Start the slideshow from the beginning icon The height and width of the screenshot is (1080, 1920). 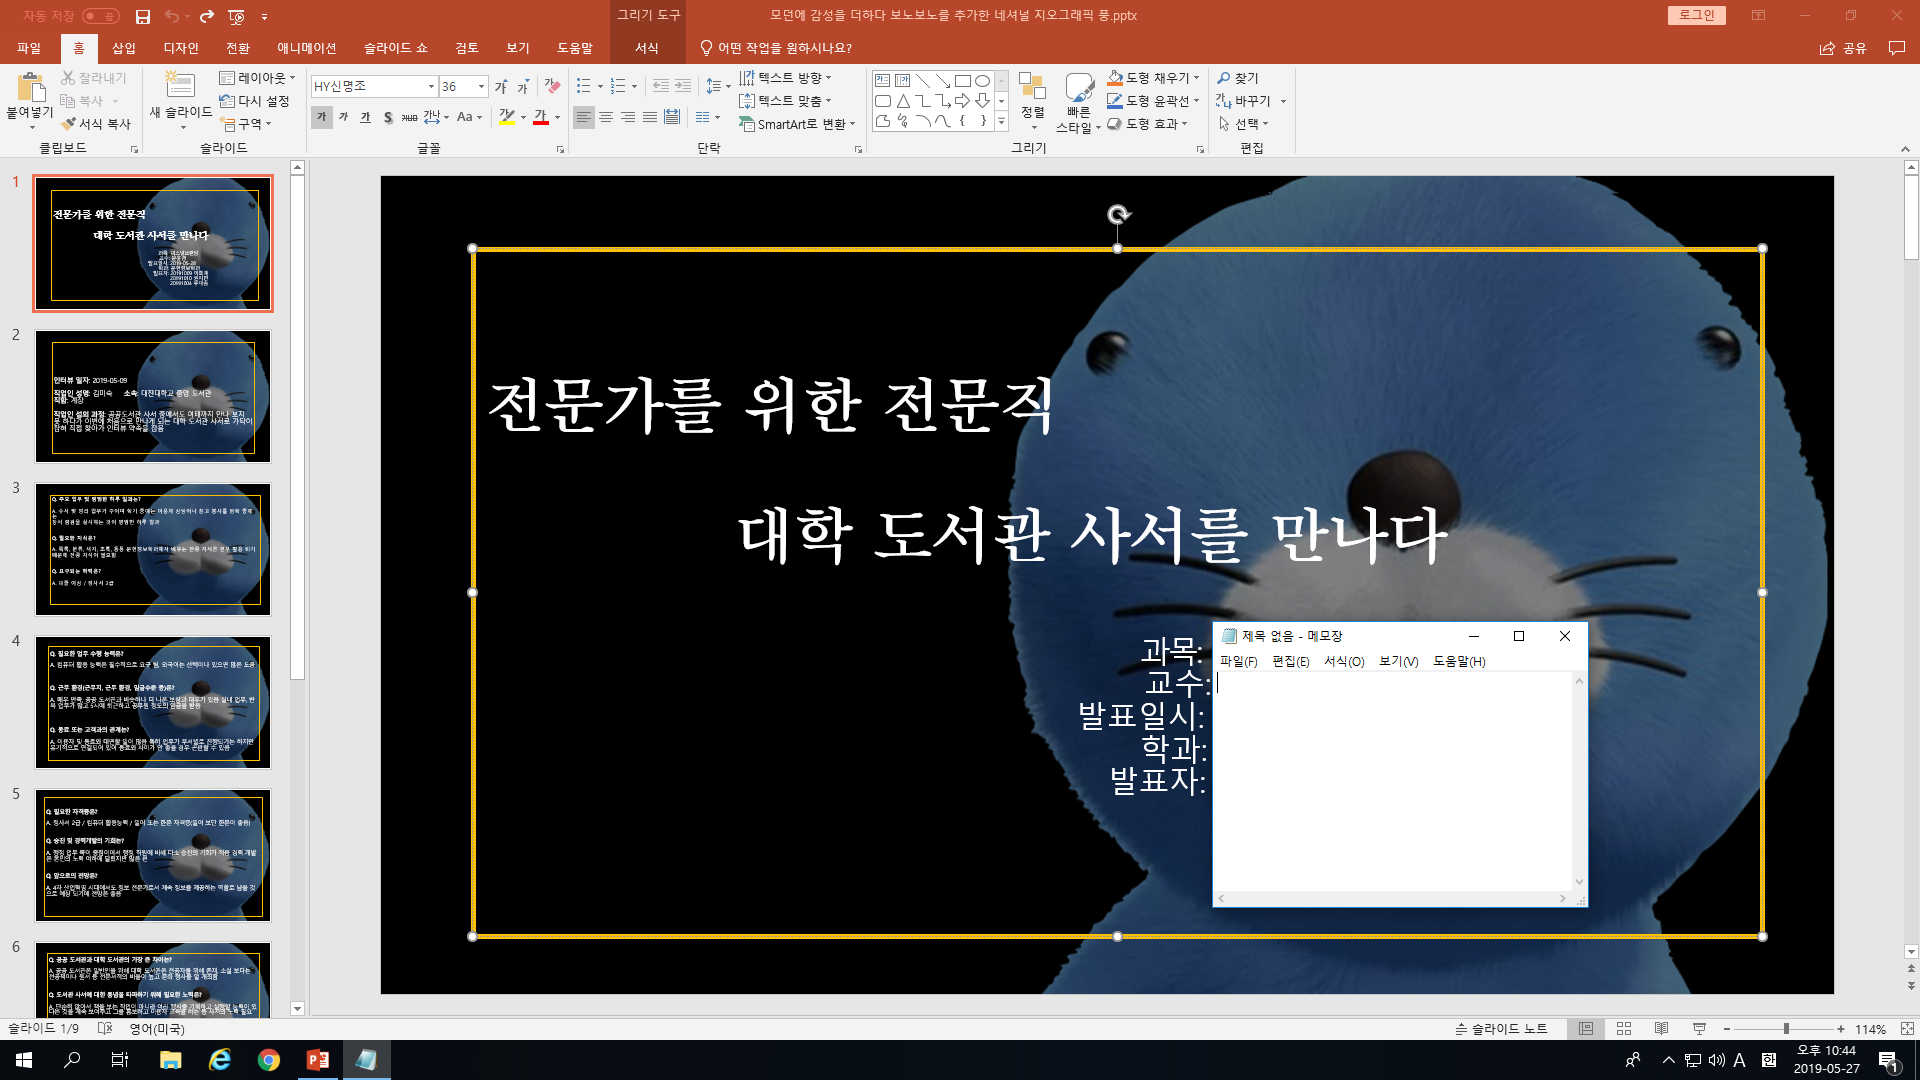(x=237, y=16)
